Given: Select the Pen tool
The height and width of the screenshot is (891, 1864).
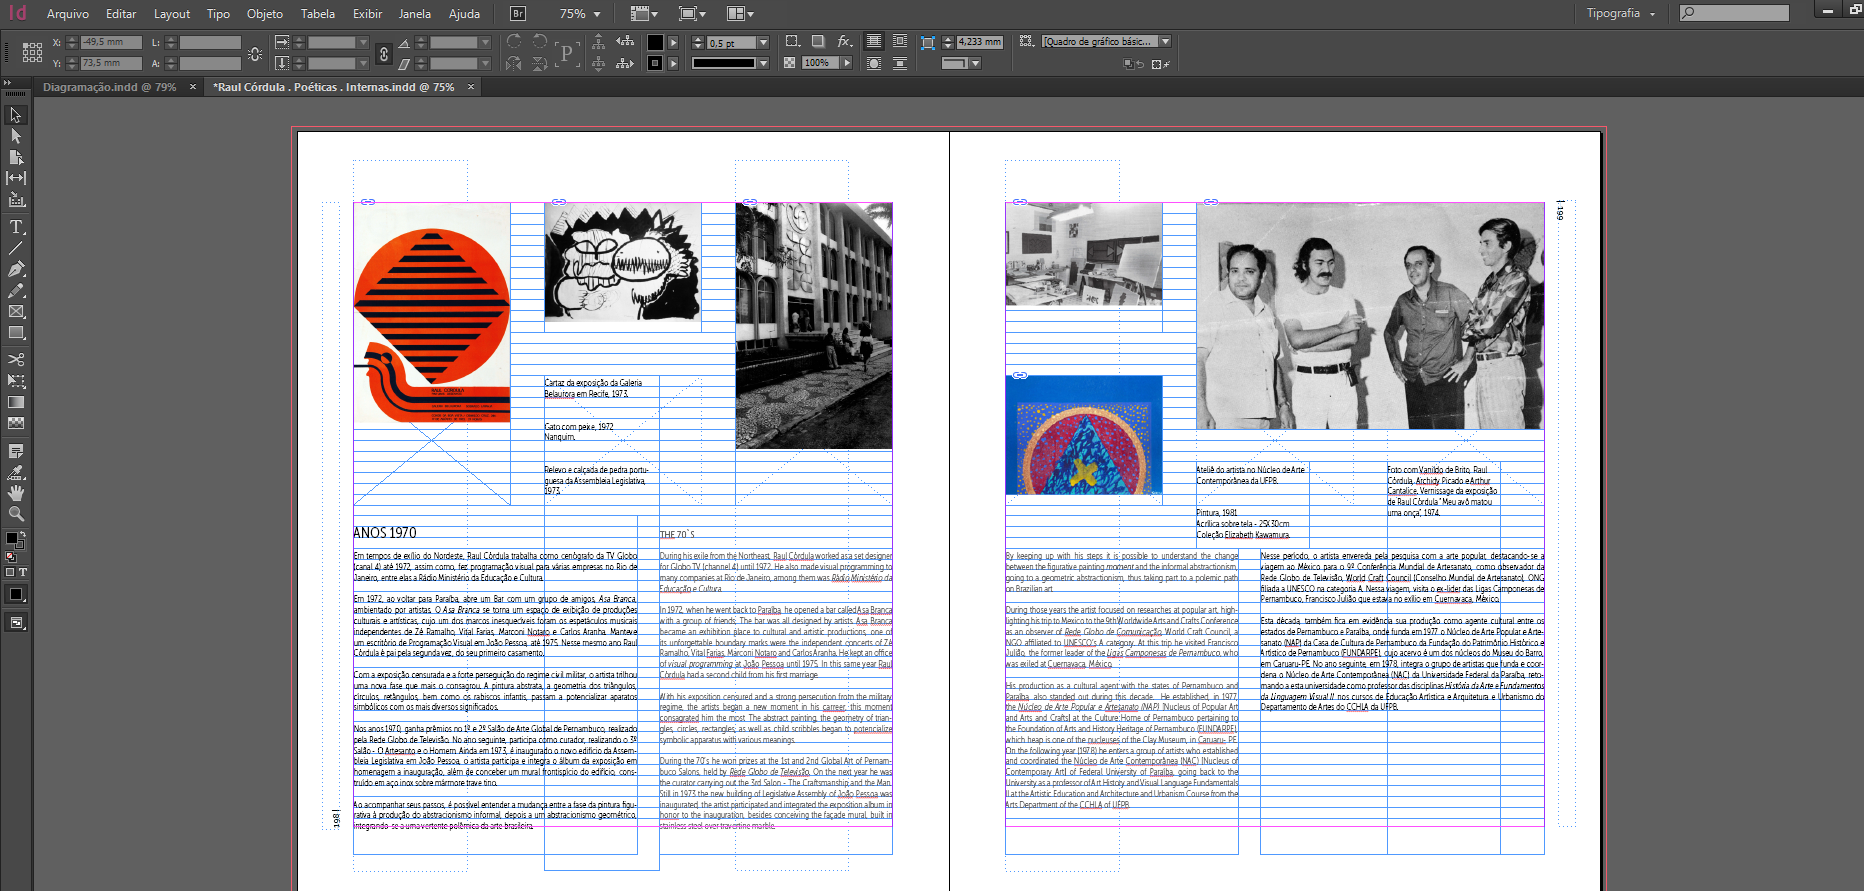Looking at the screenshot, I should point(16,269).
